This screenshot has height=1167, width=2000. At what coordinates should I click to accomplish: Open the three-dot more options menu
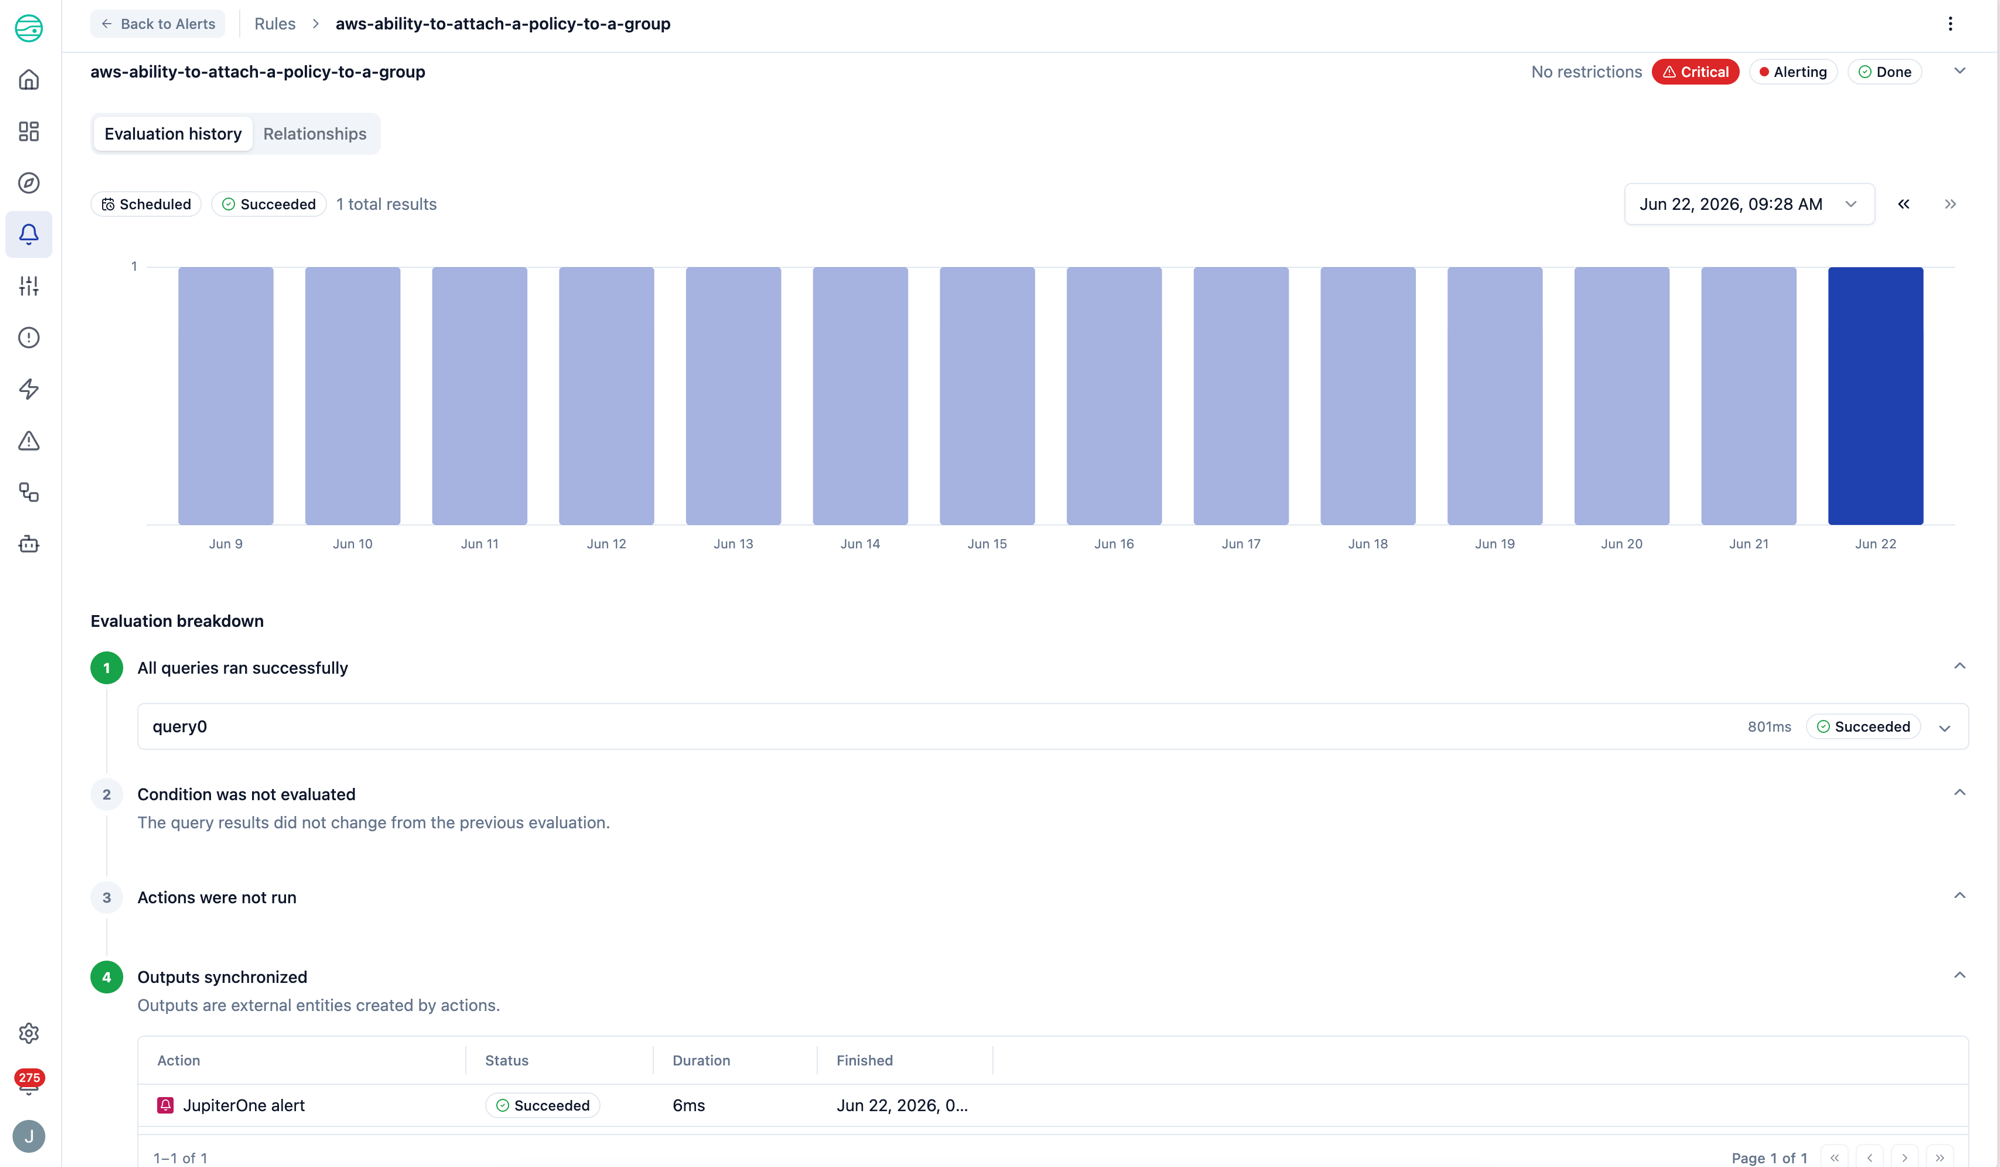pyautogui.click(x=1950, y=24)
